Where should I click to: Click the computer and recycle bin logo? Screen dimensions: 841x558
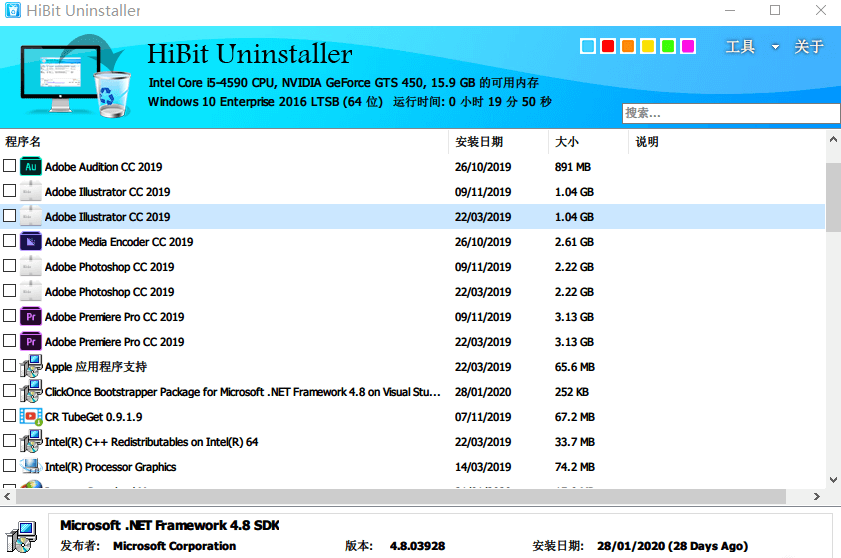(x=76, y=77)
